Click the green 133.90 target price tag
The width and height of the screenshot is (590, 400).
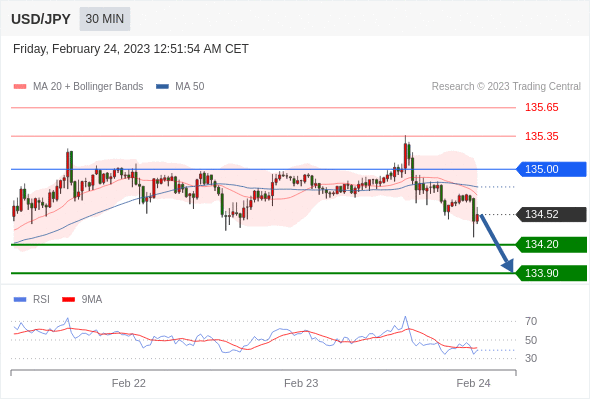point(551,273)
